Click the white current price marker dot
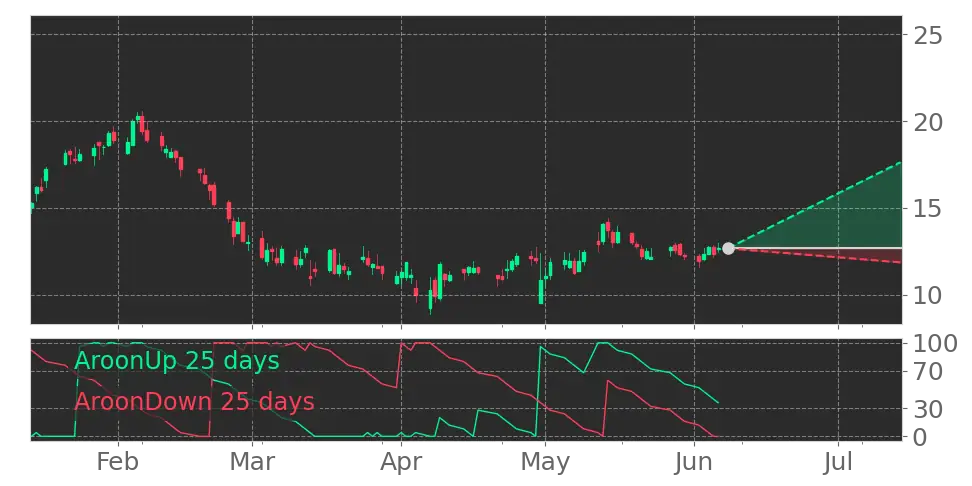 click(x=728, y=248)
